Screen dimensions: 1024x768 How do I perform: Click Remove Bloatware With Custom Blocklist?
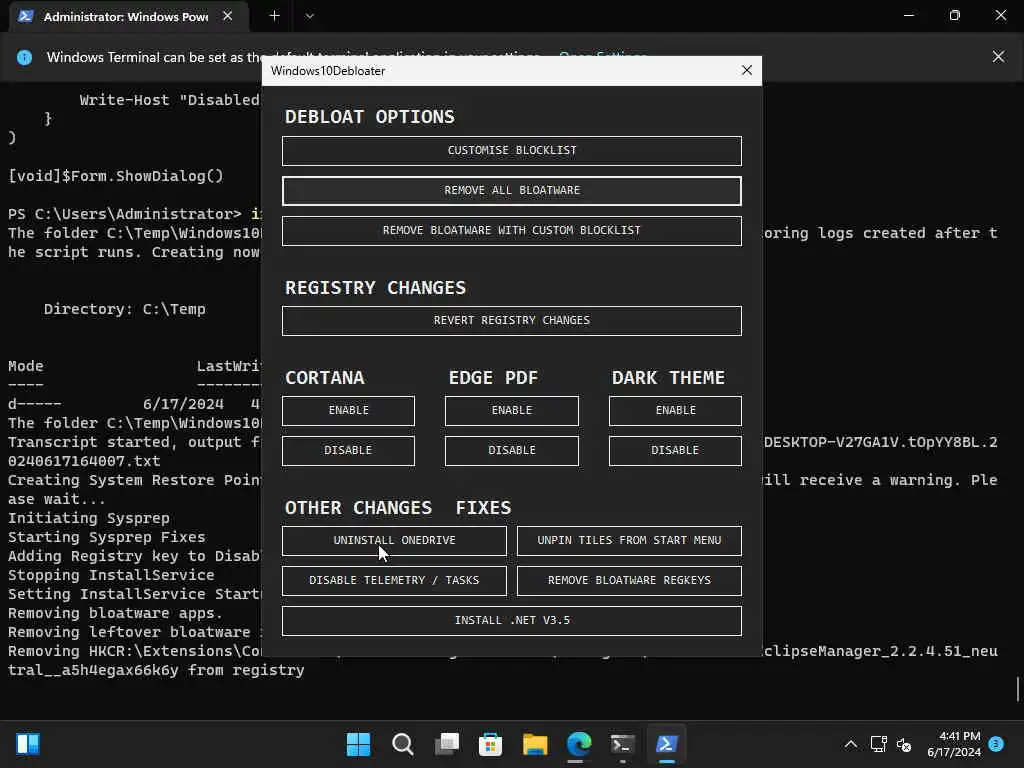click(511, 231)
